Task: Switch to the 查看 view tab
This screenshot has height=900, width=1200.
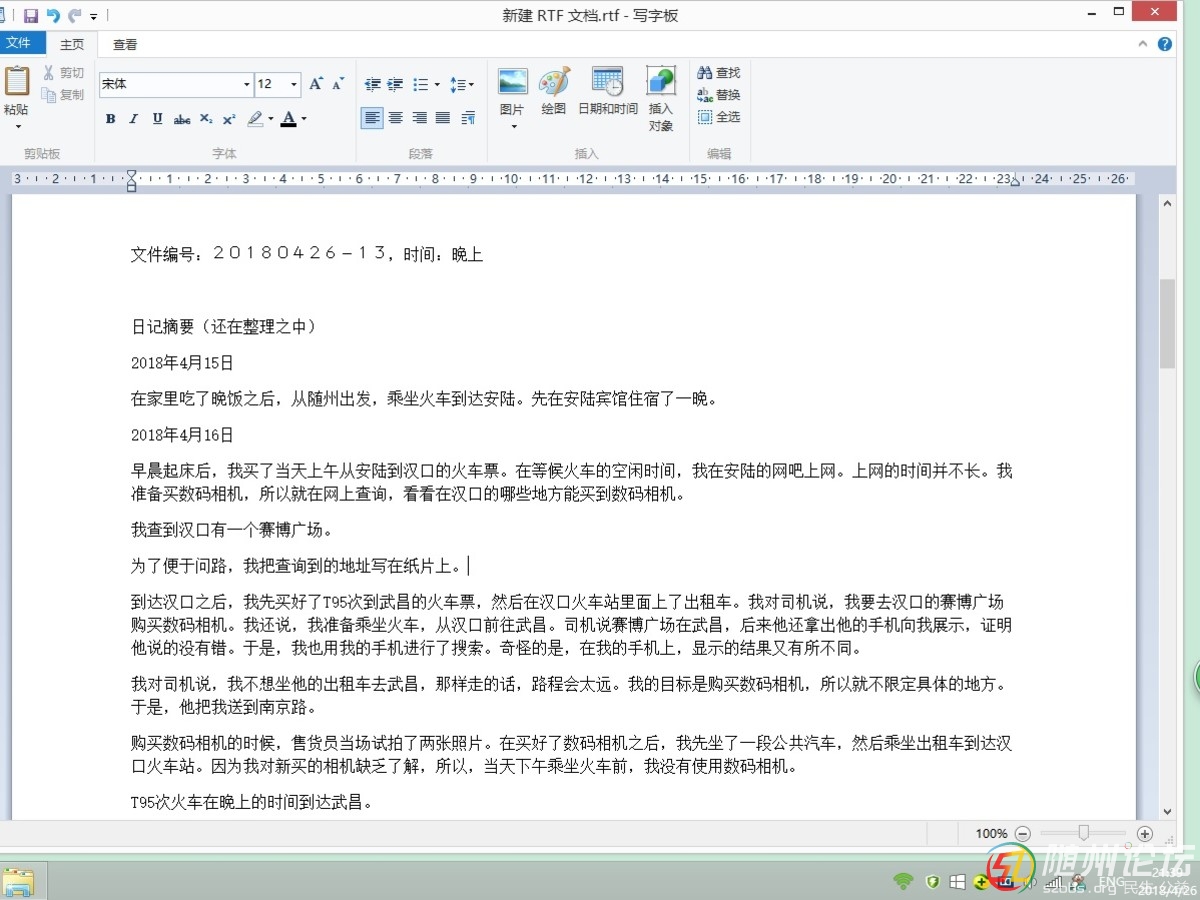Action: pos(125,44)
